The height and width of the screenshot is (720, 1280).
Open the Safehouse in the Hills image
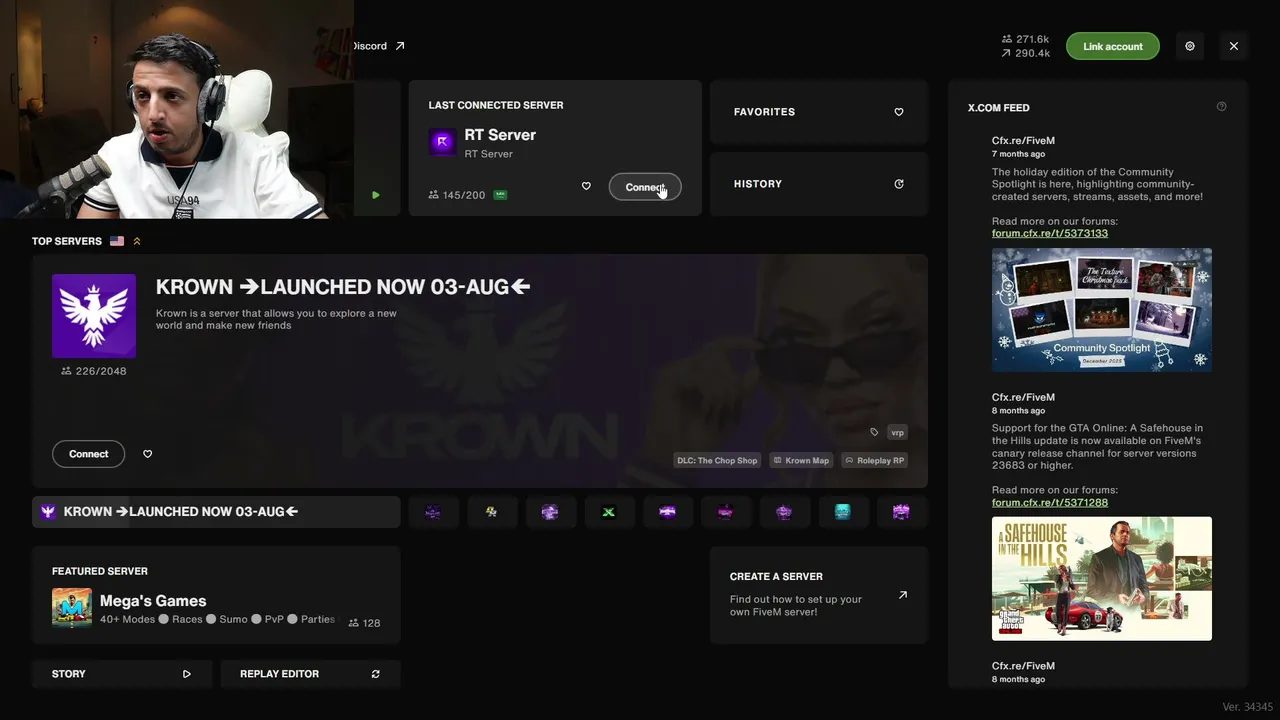[1102, 579]
